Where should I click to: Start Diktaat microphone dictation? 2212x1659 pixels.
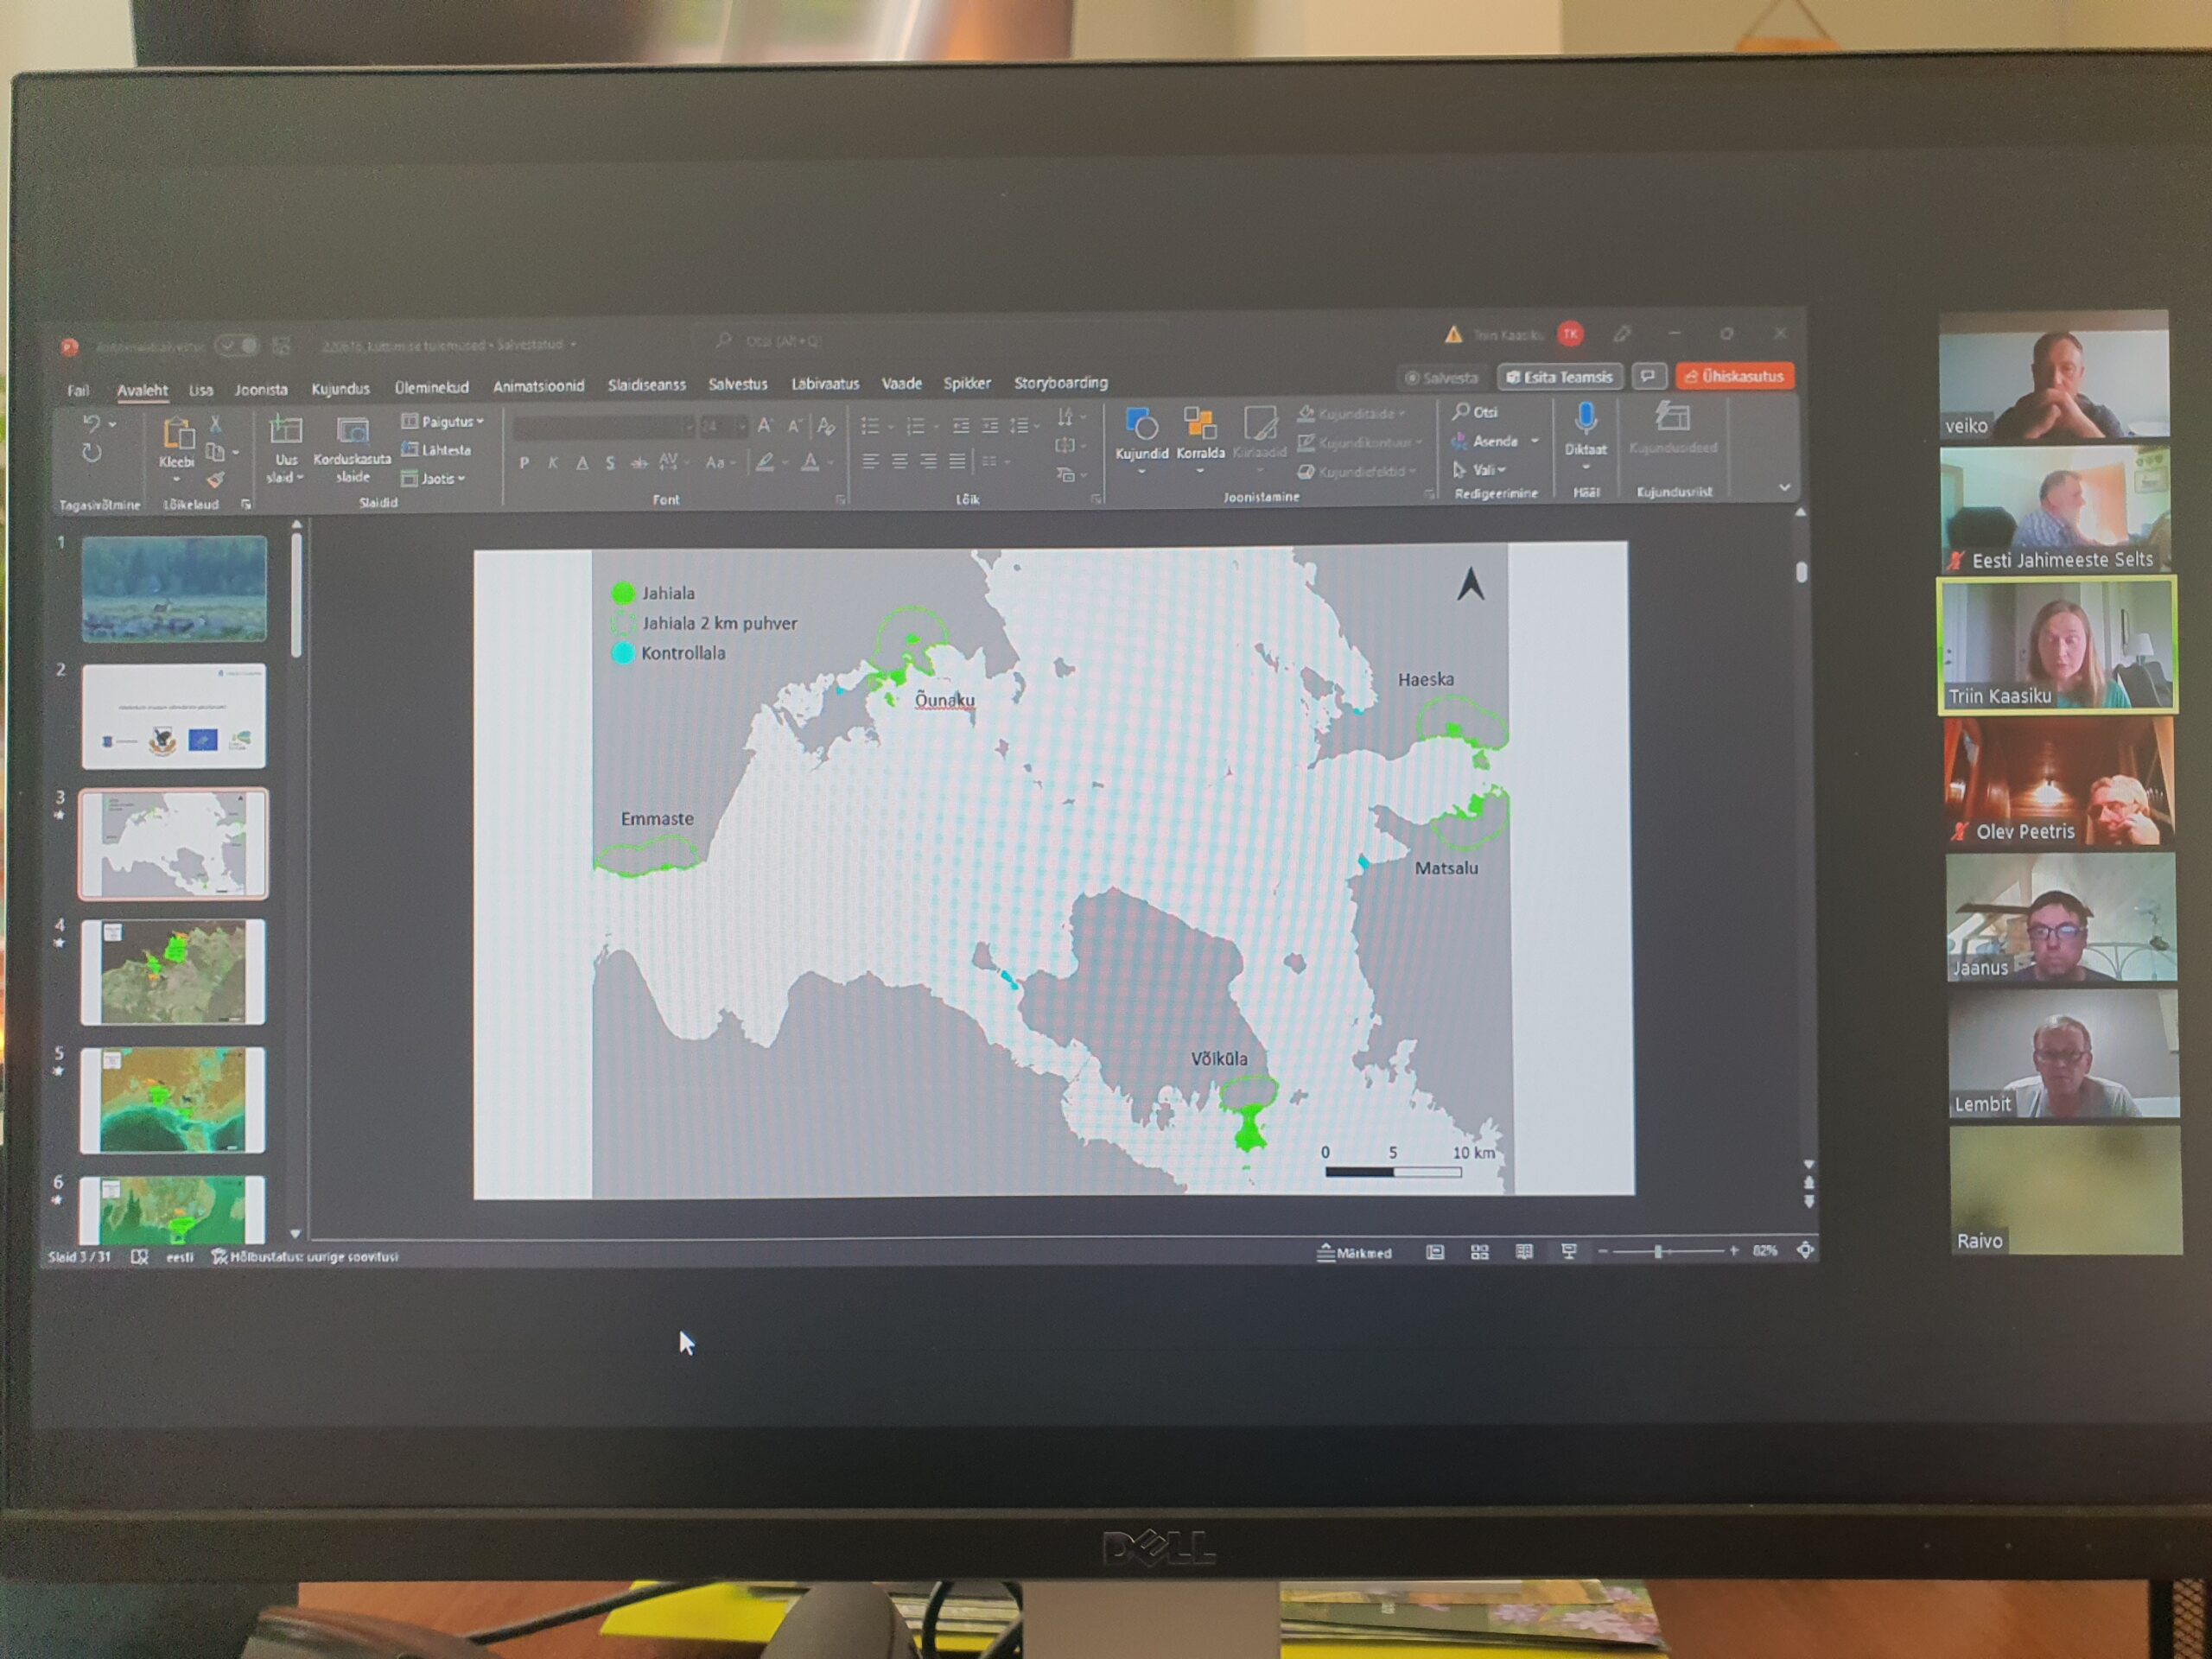coord(1585,420)
